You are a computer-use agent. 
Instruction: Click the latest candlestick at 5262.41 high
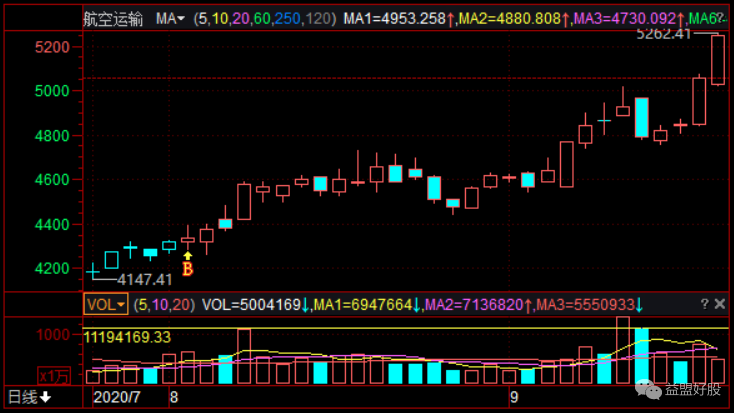(717, 60)
